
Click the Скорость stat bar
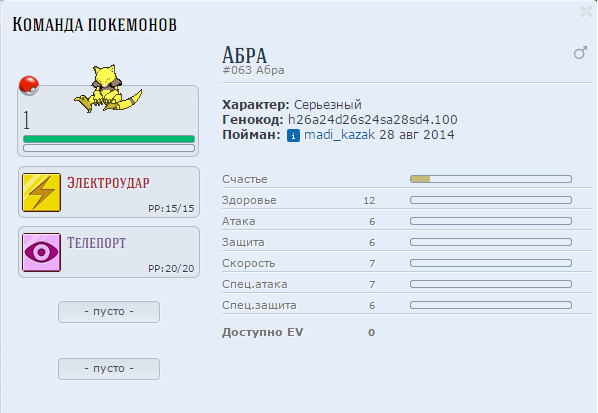[491, 263]
